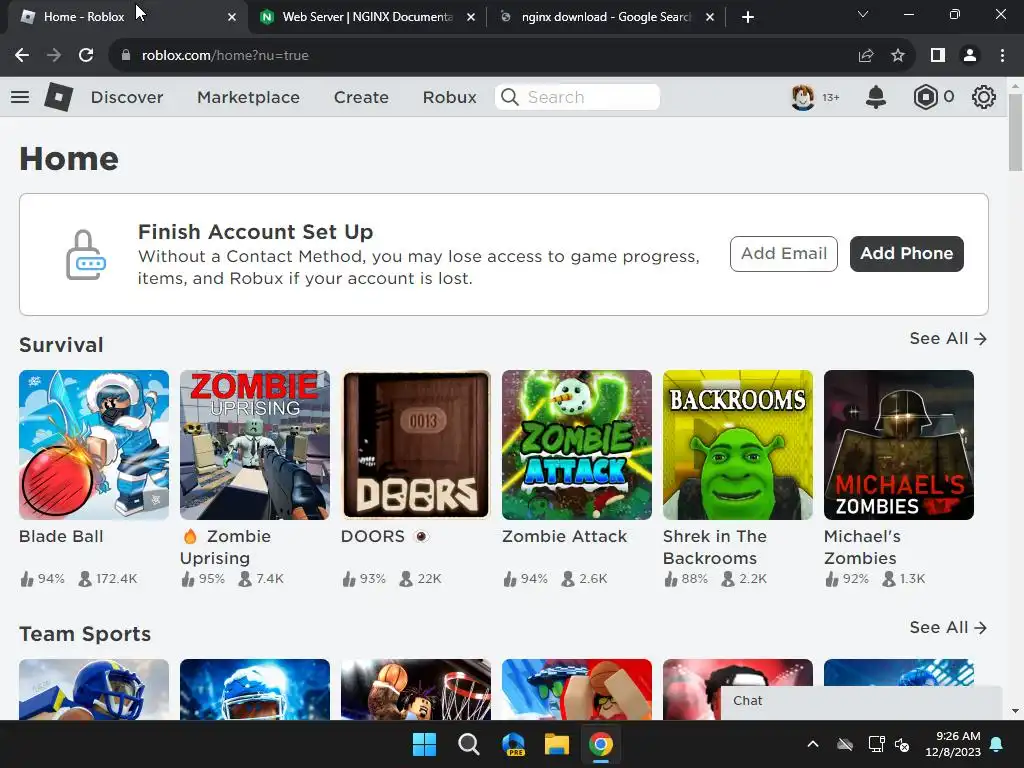Switch to nginx download Google Search tab
This screenshot has height=768, width=1024.
606,18
